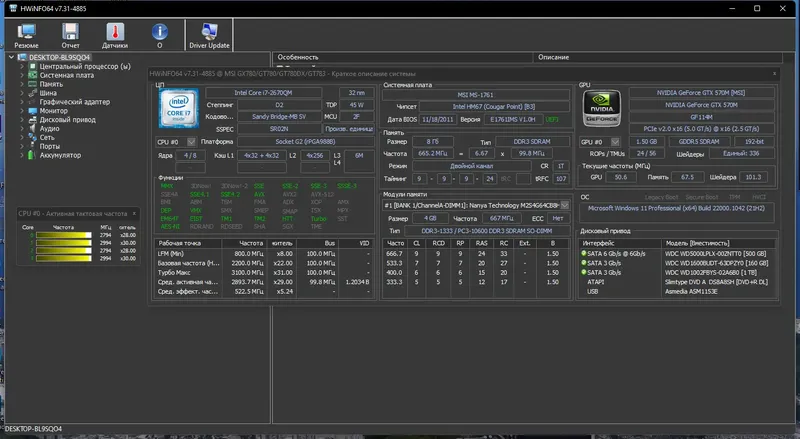The height and width of the screenshot is (439, 800).
Task: Select the Порты item in the tree
Action: pyautogui.click(x=49, y=146)
